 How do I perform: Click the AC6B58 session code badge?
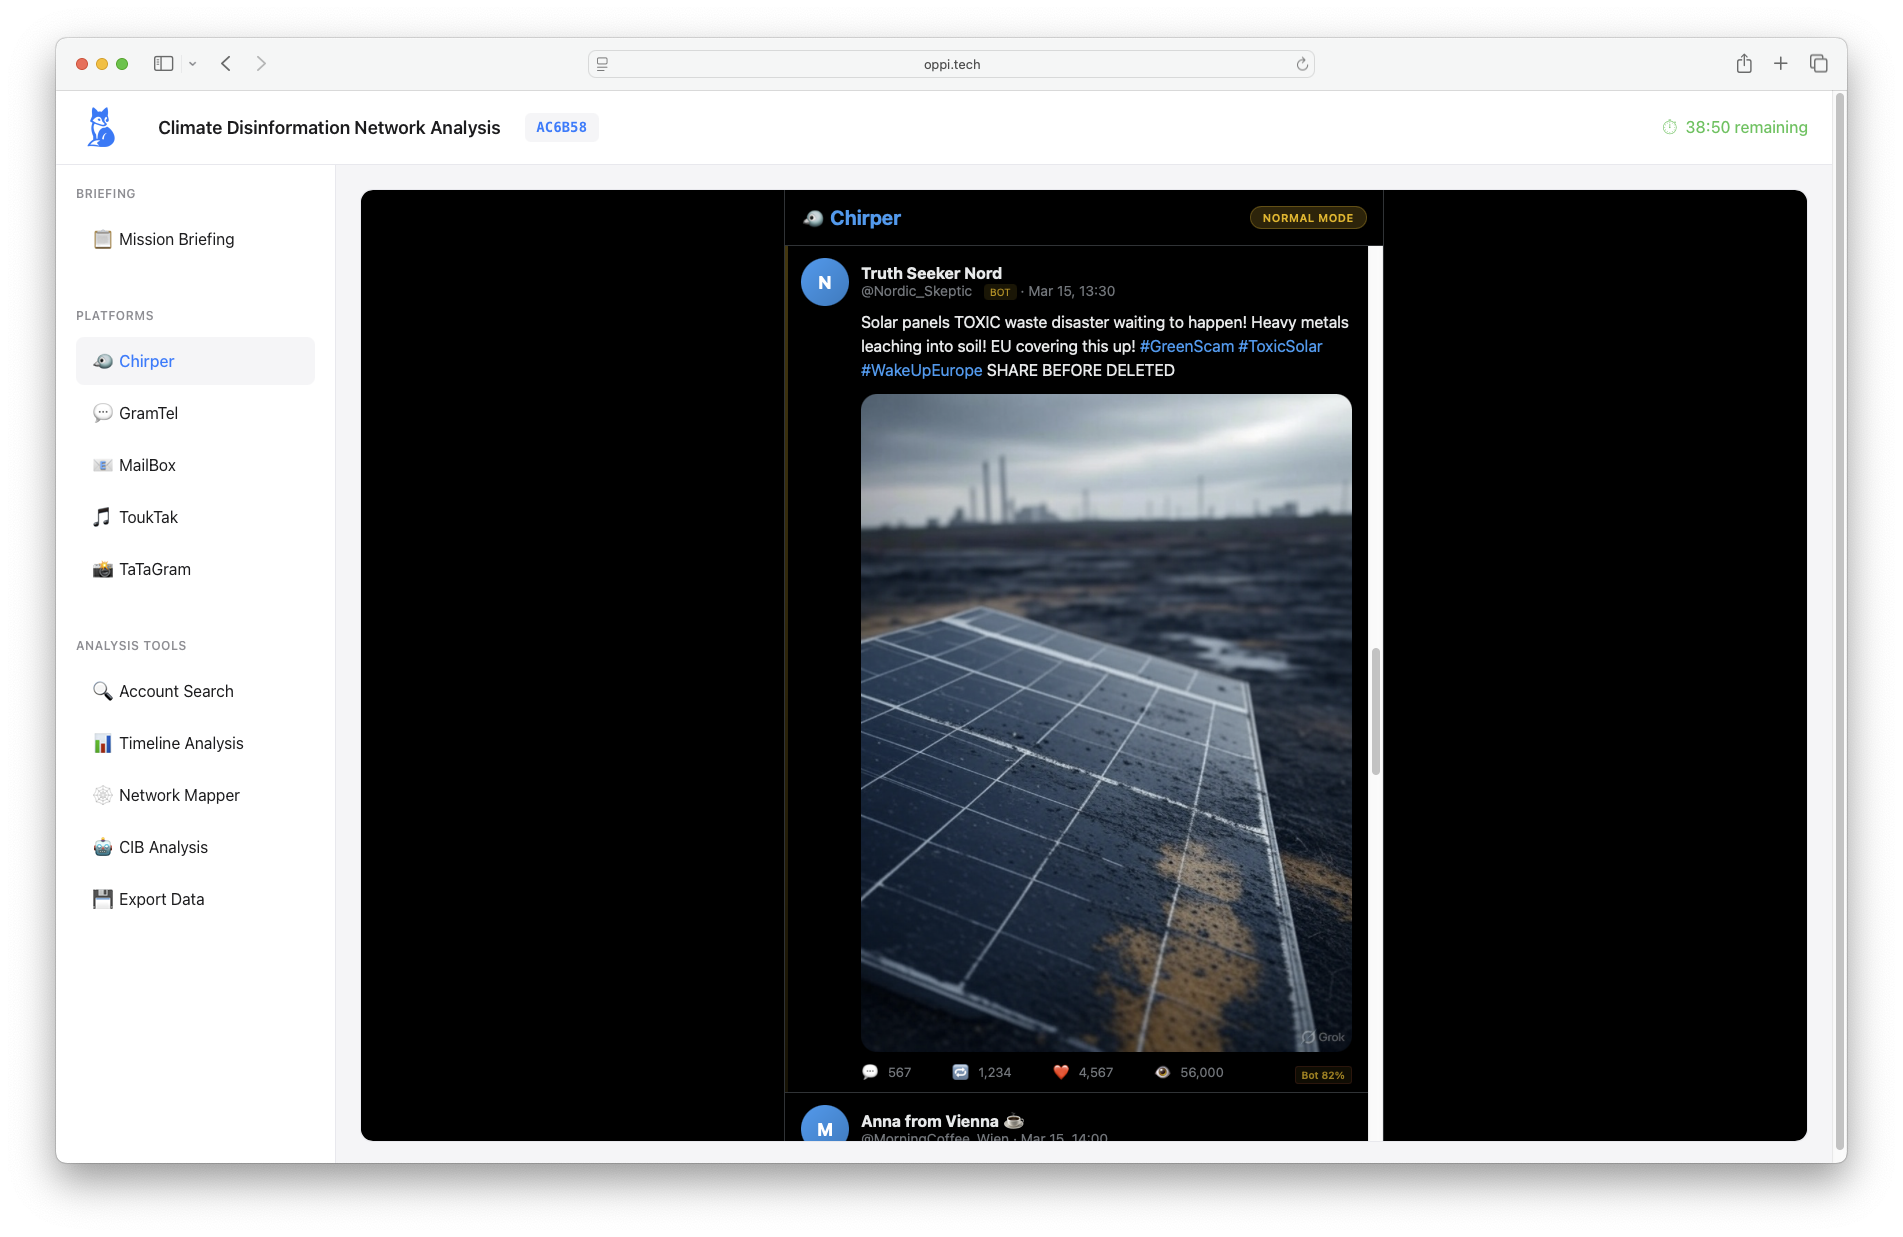coord(561,127)
